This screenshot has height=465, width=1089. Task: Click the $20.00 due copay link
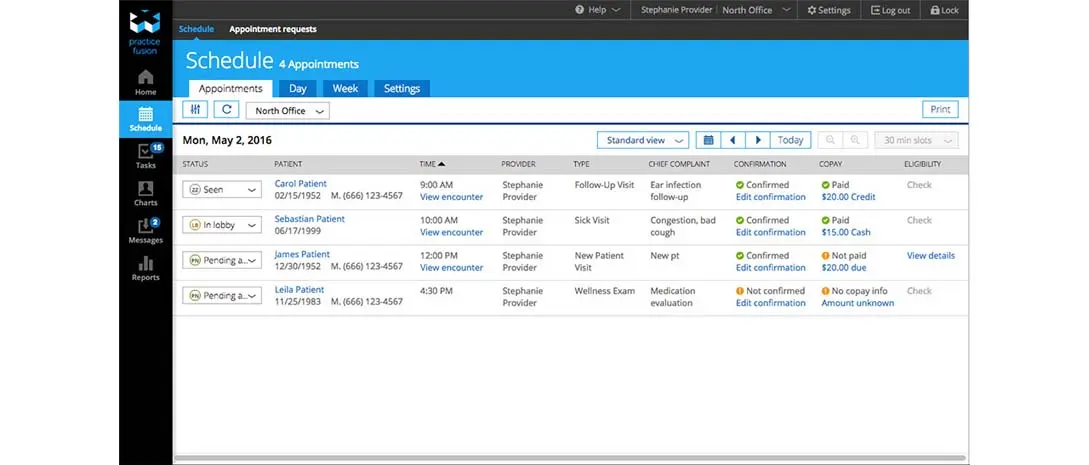844,268
